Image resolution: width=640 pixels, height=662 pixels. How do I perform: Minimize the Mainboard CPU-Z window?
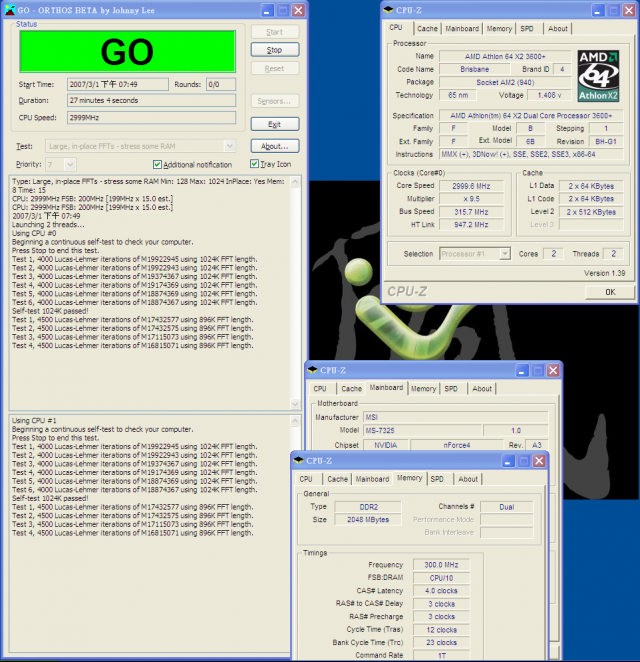(x=522, y=371)
